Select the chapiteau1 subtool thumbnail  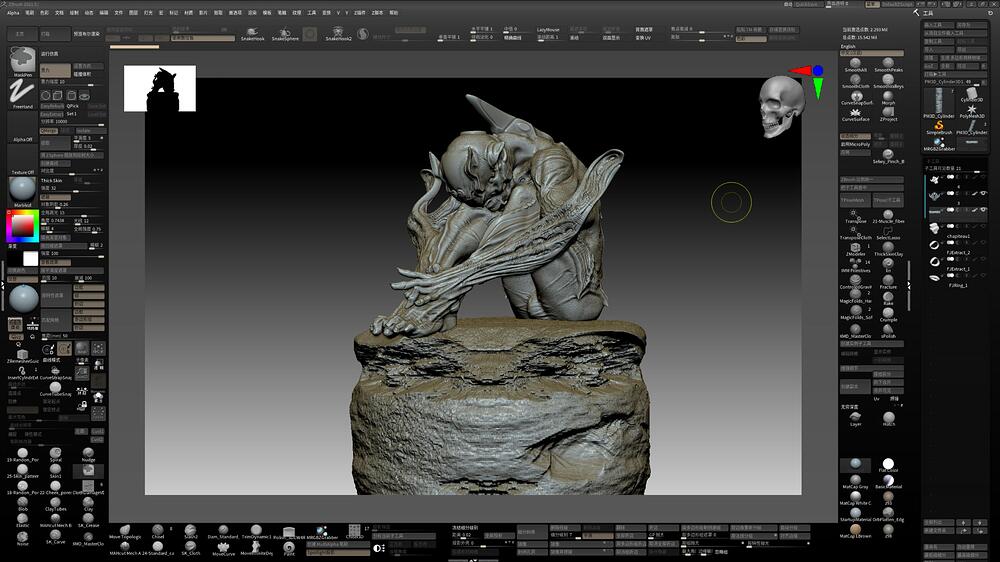tap(934, 228)
